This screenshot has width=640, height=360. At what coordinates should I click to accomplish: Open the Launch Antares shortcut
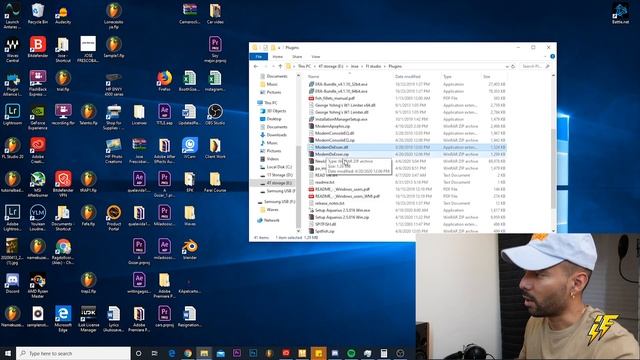[x=12, y=16]
